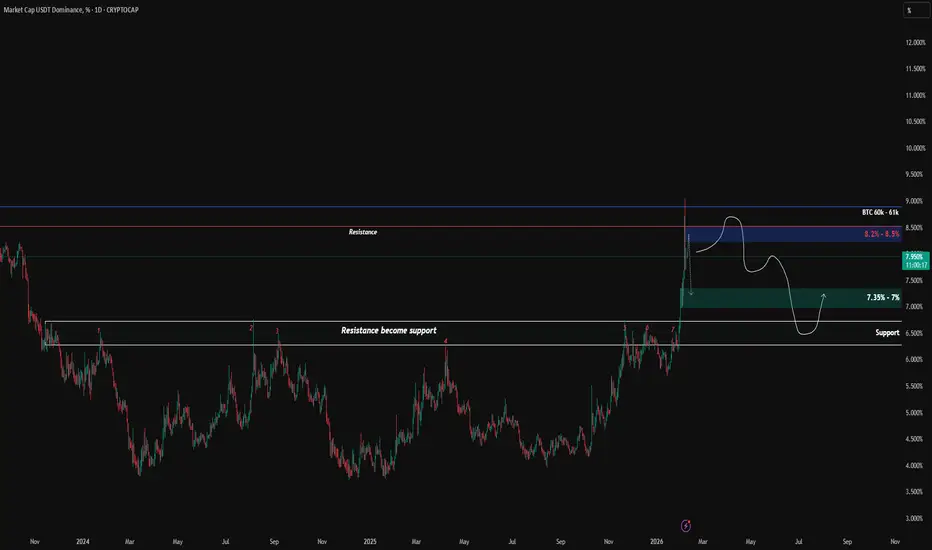This screenshot has width=932, height=550.
Task: Click the 12.000% price axis label
Action: 915,43
